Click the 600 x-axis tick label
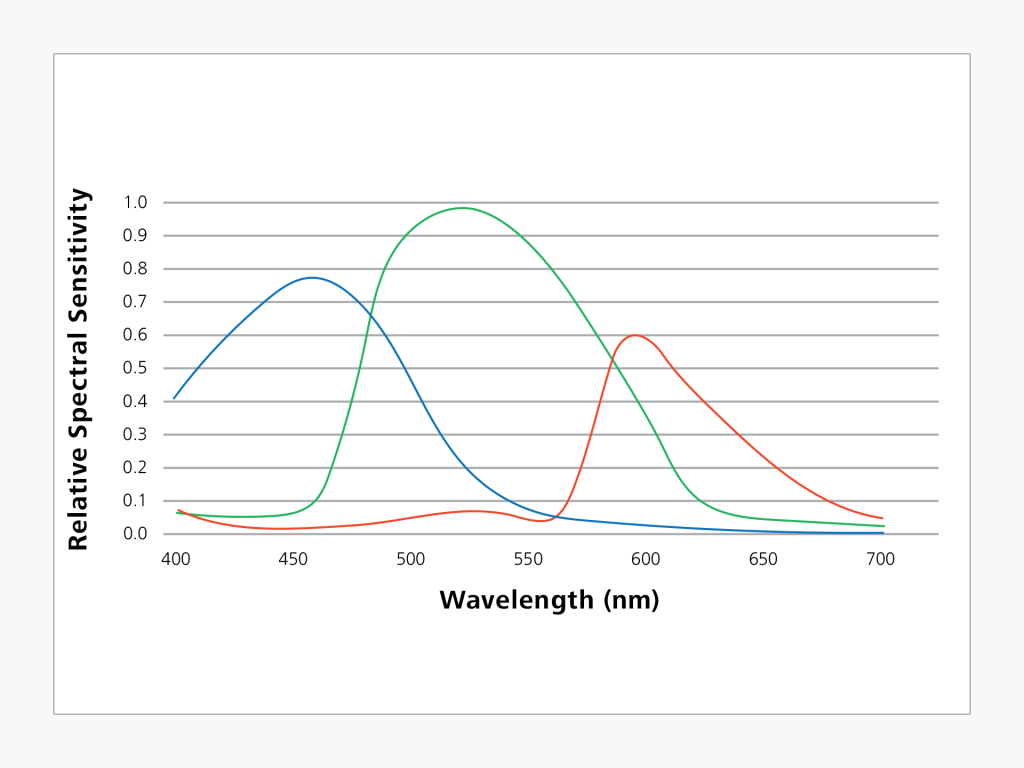Screen dimensions: 1024x768 pyautogui.click(x=645, y=559)
